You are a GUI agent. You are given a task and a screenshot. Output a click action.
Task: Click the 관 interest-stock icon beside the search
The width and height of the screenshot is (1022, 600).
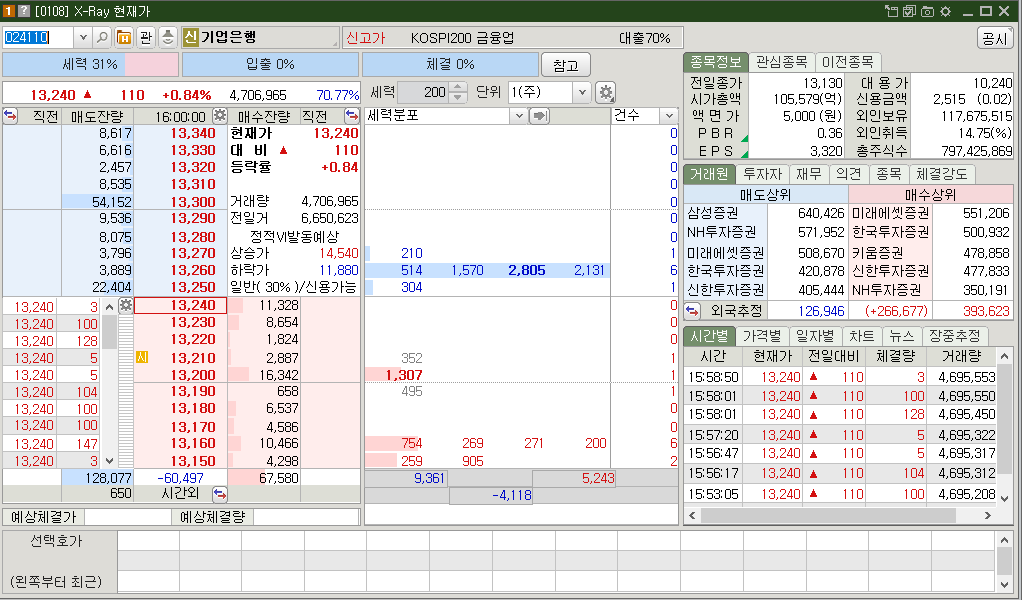coord(143,39)
